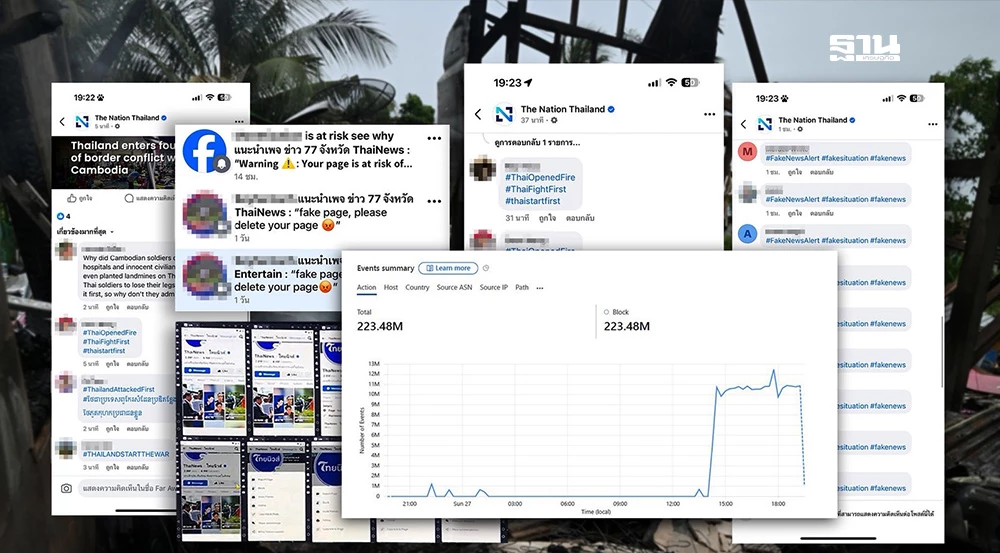Viewport: 1000px width, 553px height.
Task: Select the Source ASN tab
Action: (454, 288)
